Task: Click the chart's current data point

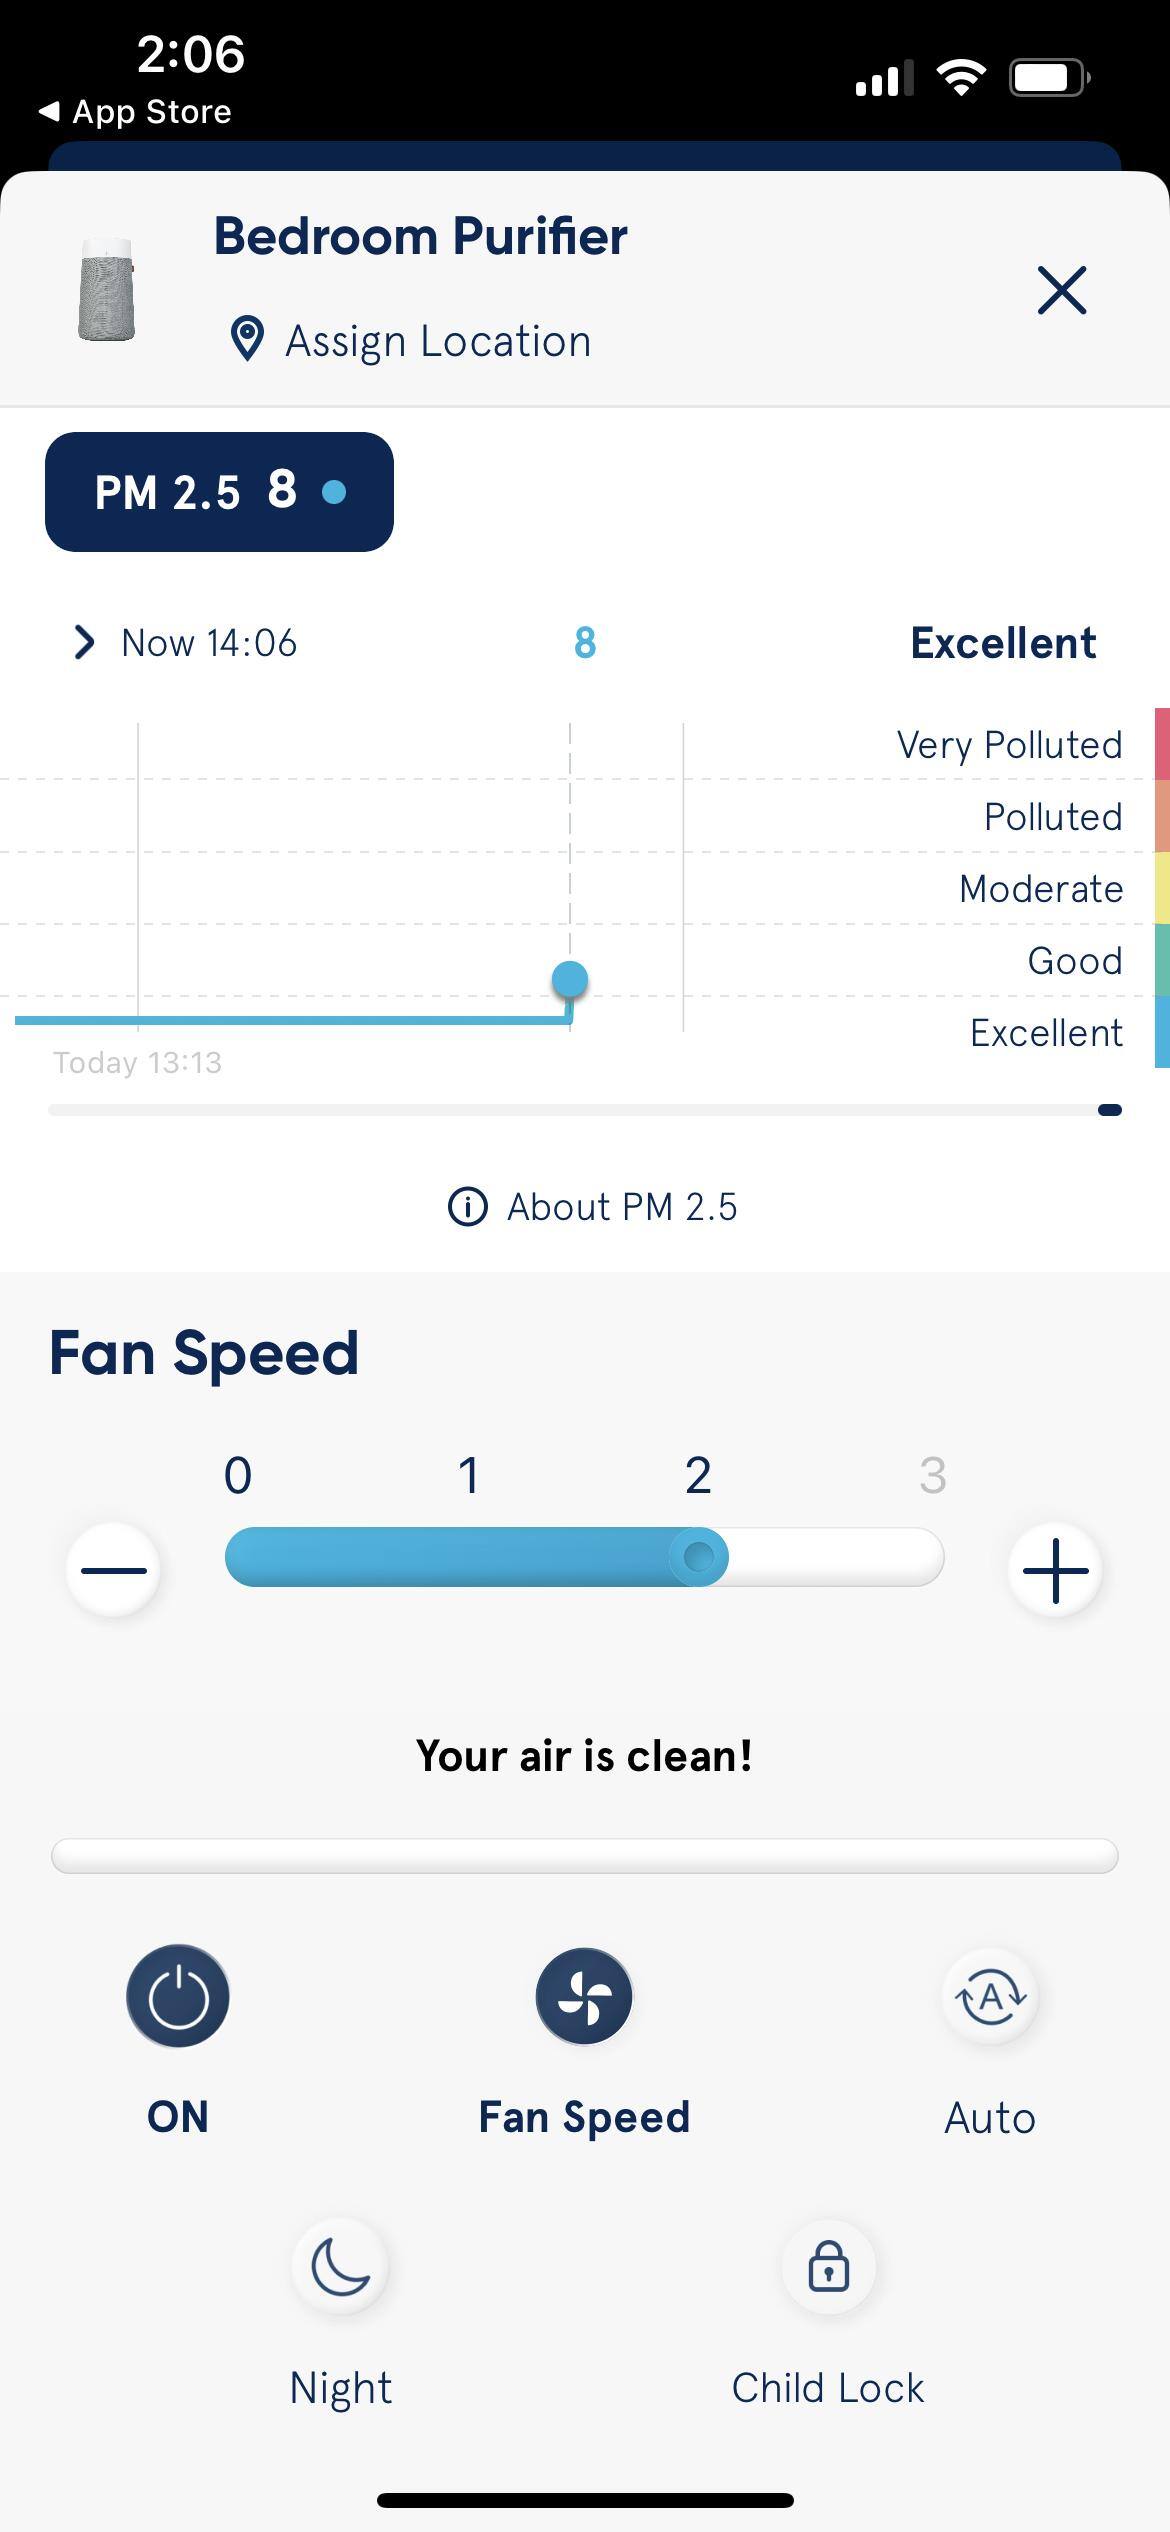Action: coord(570,980)
